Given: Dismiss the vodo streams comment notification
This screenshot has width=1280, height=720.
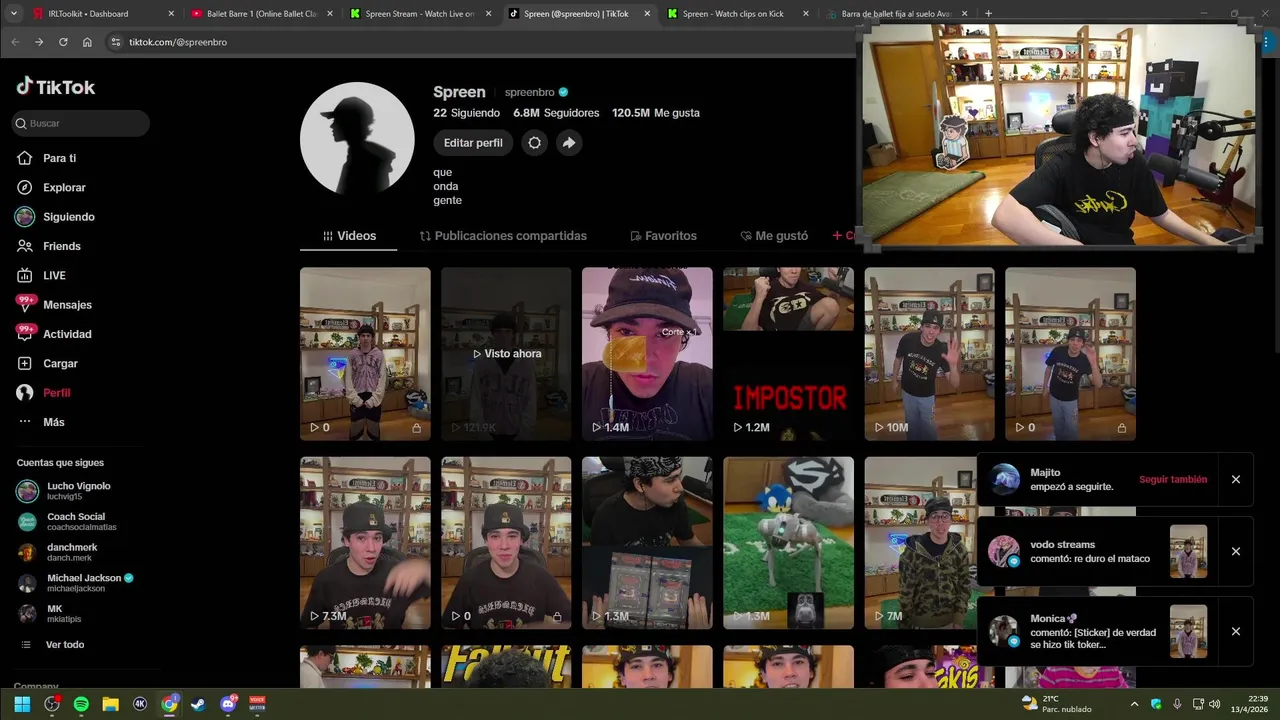Looking at the screenshot, I should [x=1236, y=551].
